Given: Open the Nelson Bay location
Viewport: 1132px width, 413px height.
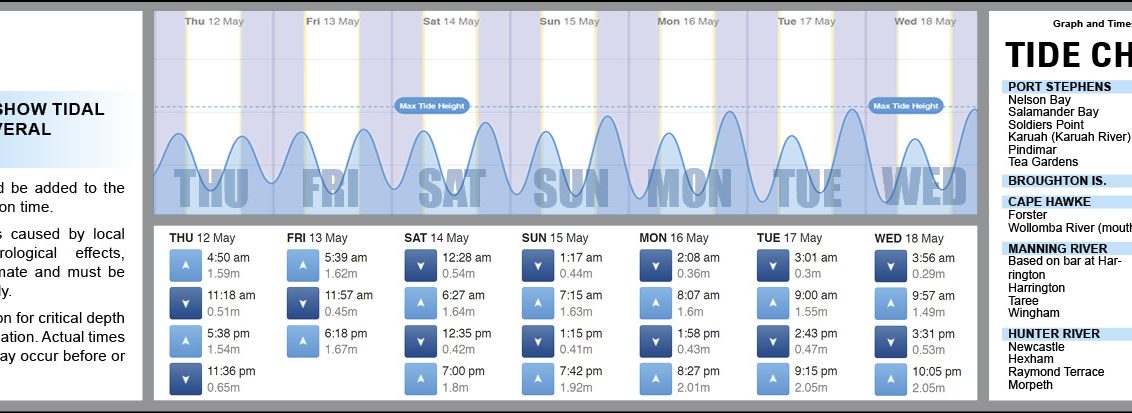Looking at the screenshot, I should click(1039, 100).
